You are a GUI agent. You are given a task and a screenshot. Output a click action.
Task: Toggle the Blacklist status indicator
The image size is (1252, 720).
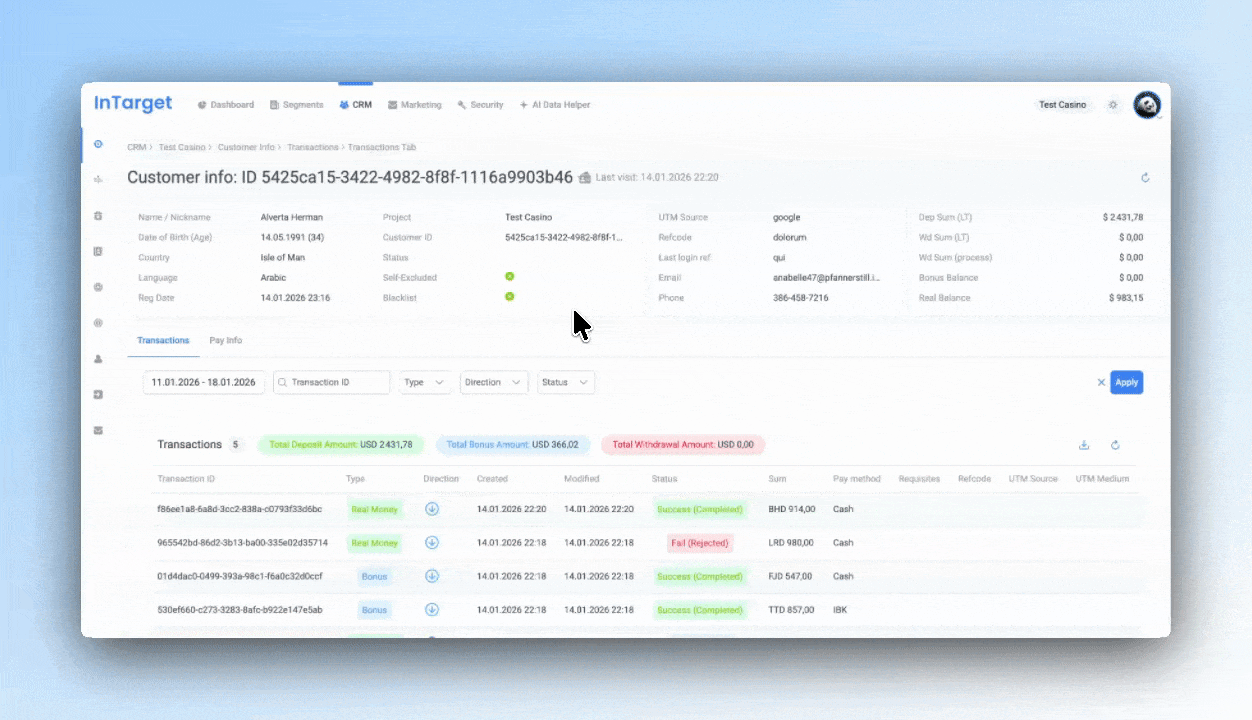[x=509, y=297]
